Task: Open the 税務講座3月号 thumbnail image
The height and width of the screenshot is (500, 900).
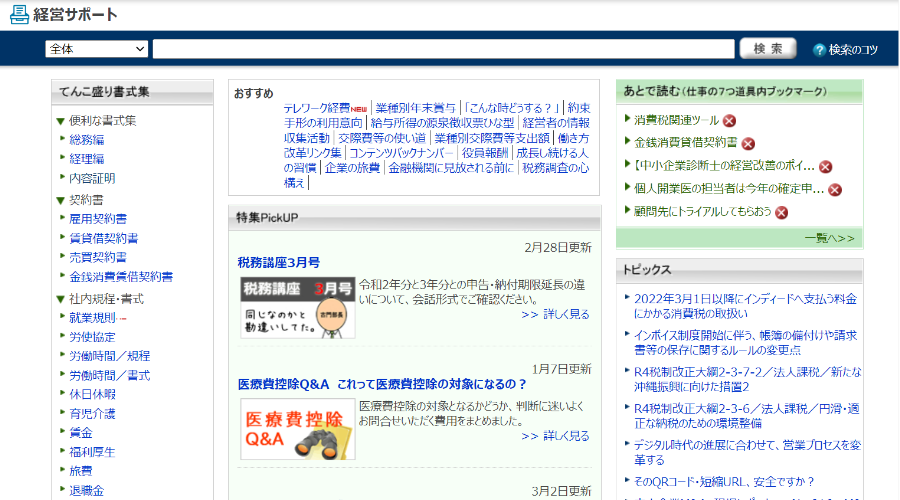Action: click(x=297, y=307)
